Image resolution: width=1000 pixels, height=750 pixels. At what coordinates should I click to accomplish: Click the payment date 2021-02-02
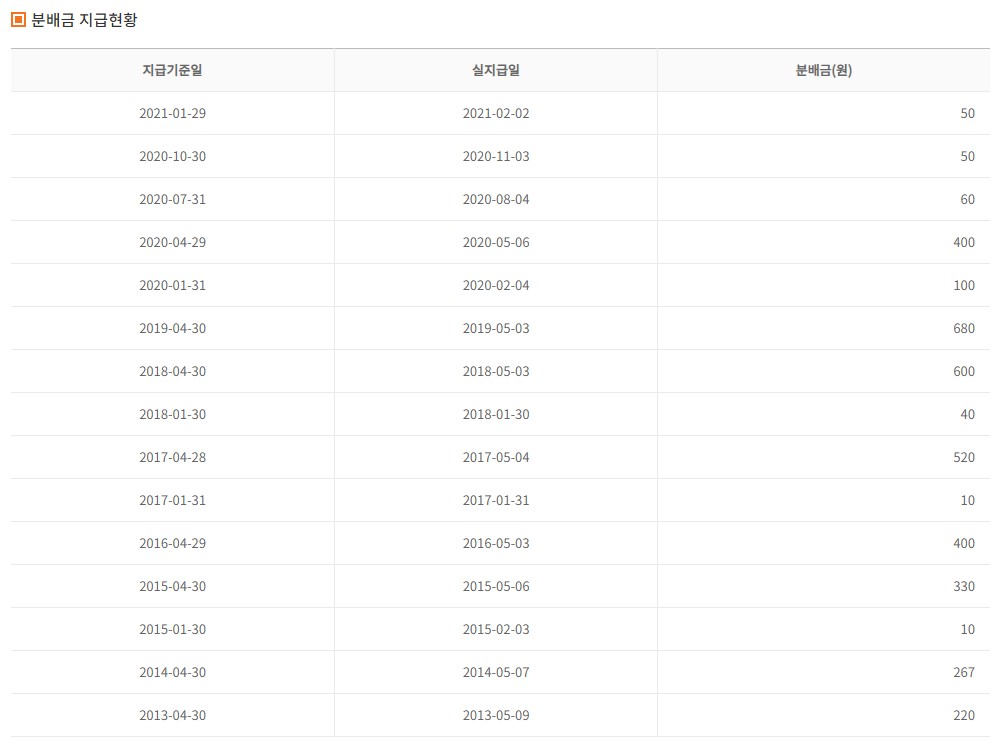[495, 113]
